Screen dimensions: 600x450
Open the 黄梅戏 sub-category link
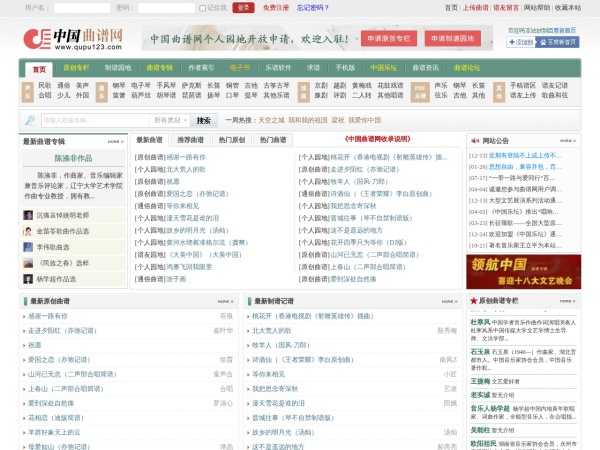(x=362, y=85)
